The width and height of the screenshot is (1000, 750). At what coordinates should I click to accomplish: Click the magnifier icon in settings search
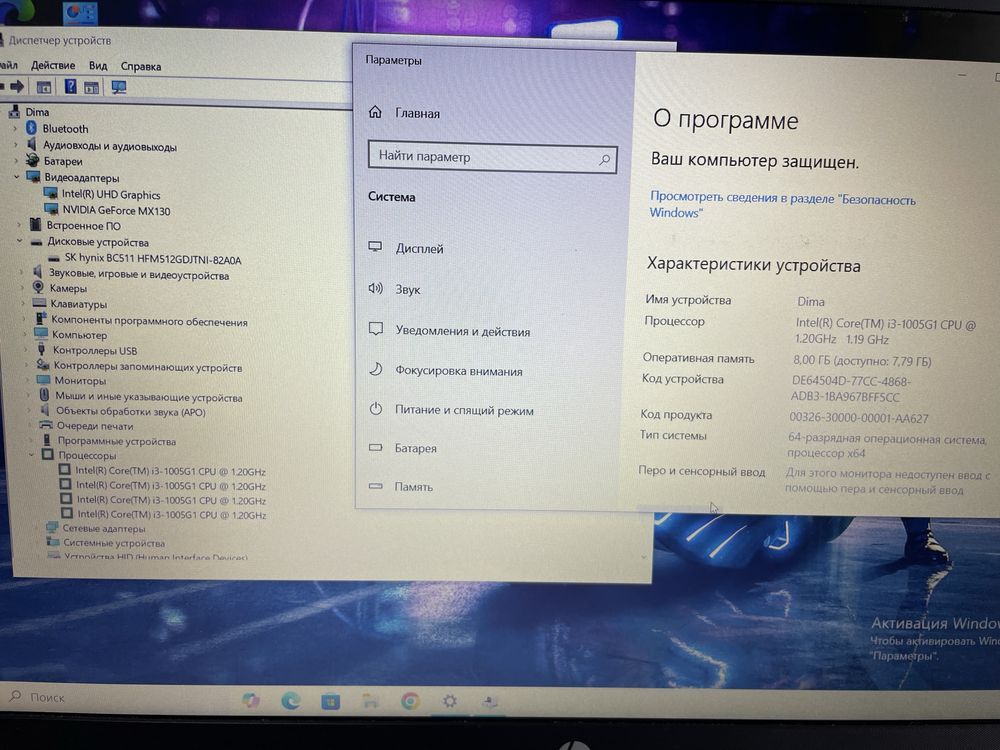(x=604, y=159)
